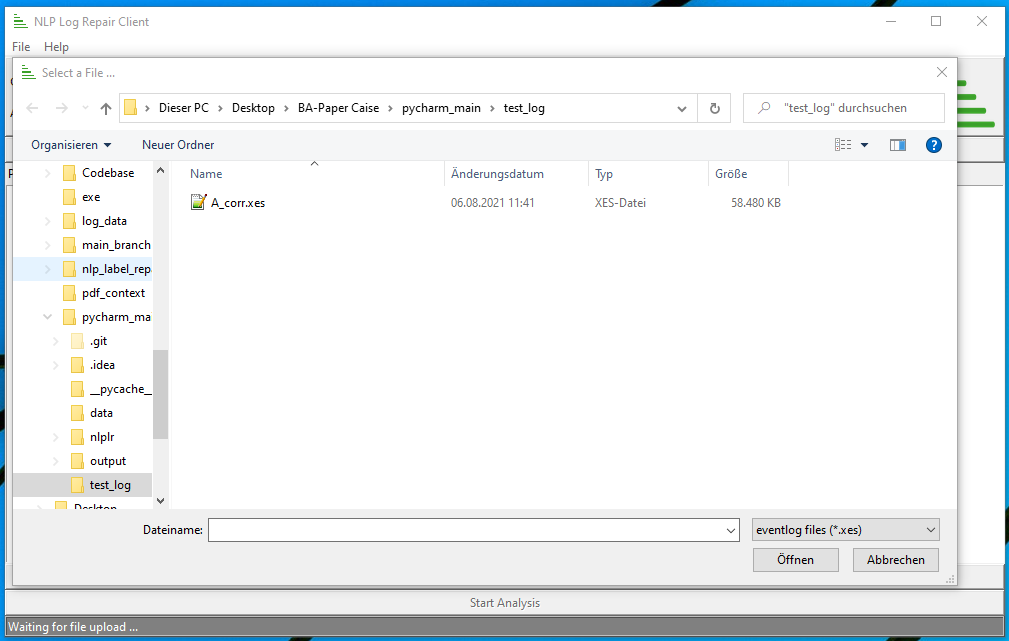
Task: Select the log_data folder in tree
Action: coord(95,221)
